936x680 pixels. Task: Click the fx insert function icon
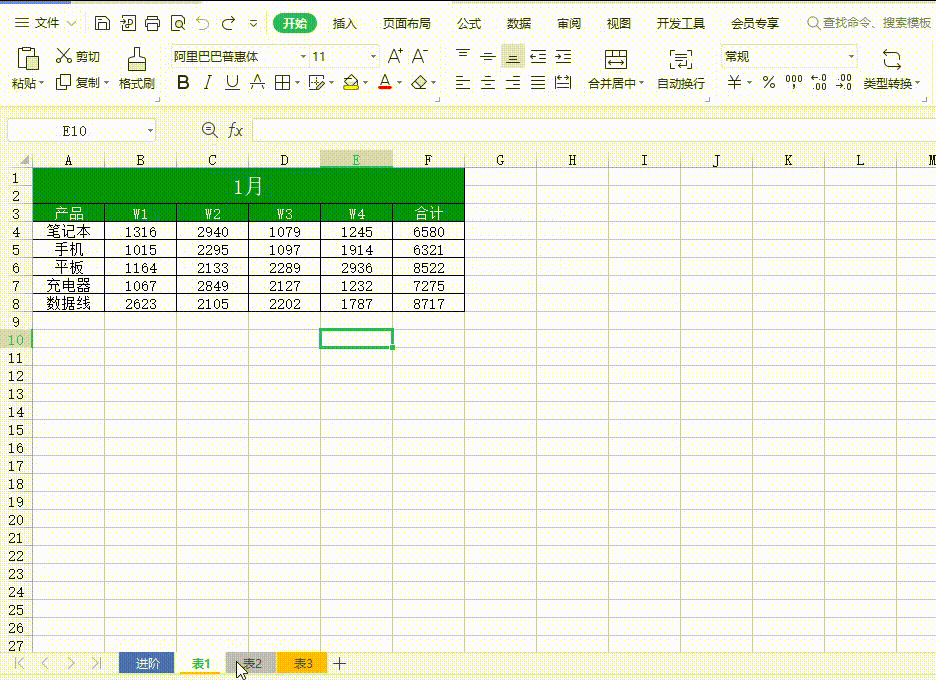[x=235, y=130]
